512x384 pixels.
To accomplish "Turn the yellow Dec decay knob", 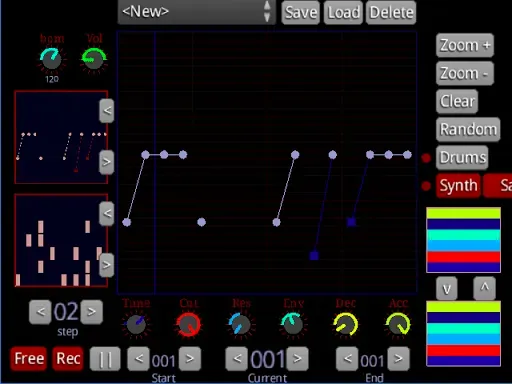I will click(345, 324).
